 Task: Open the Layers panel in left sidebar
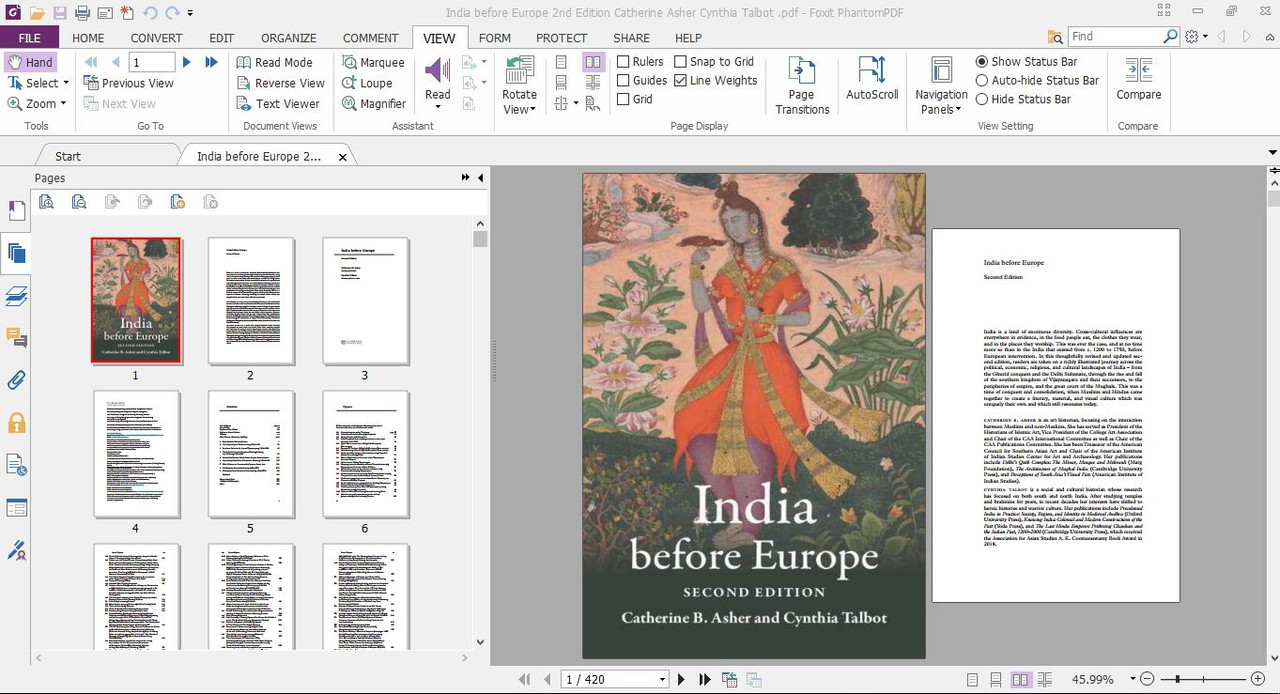(x=16, y=296)
